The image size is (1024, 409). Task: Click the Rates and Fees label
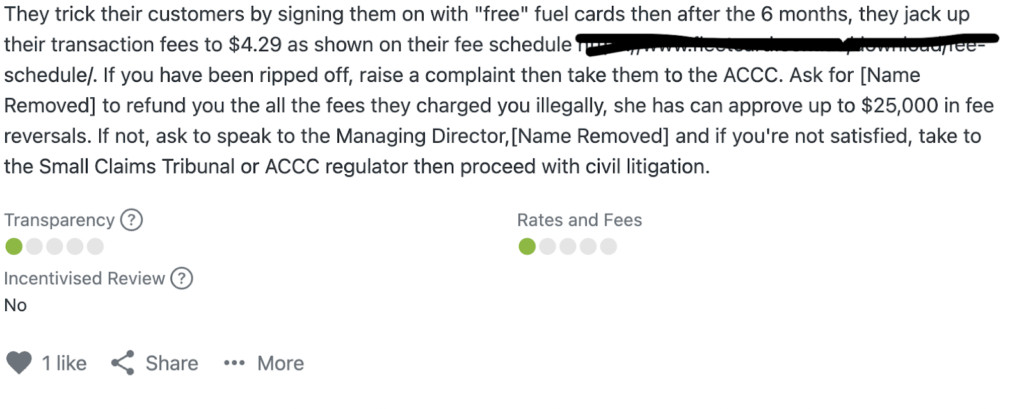click(579, 220)
